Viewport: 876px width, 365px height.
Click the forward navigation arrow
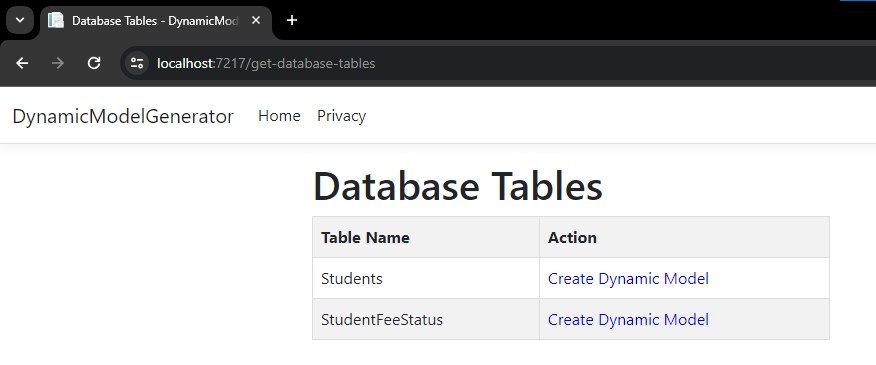(x=58, y=63)
